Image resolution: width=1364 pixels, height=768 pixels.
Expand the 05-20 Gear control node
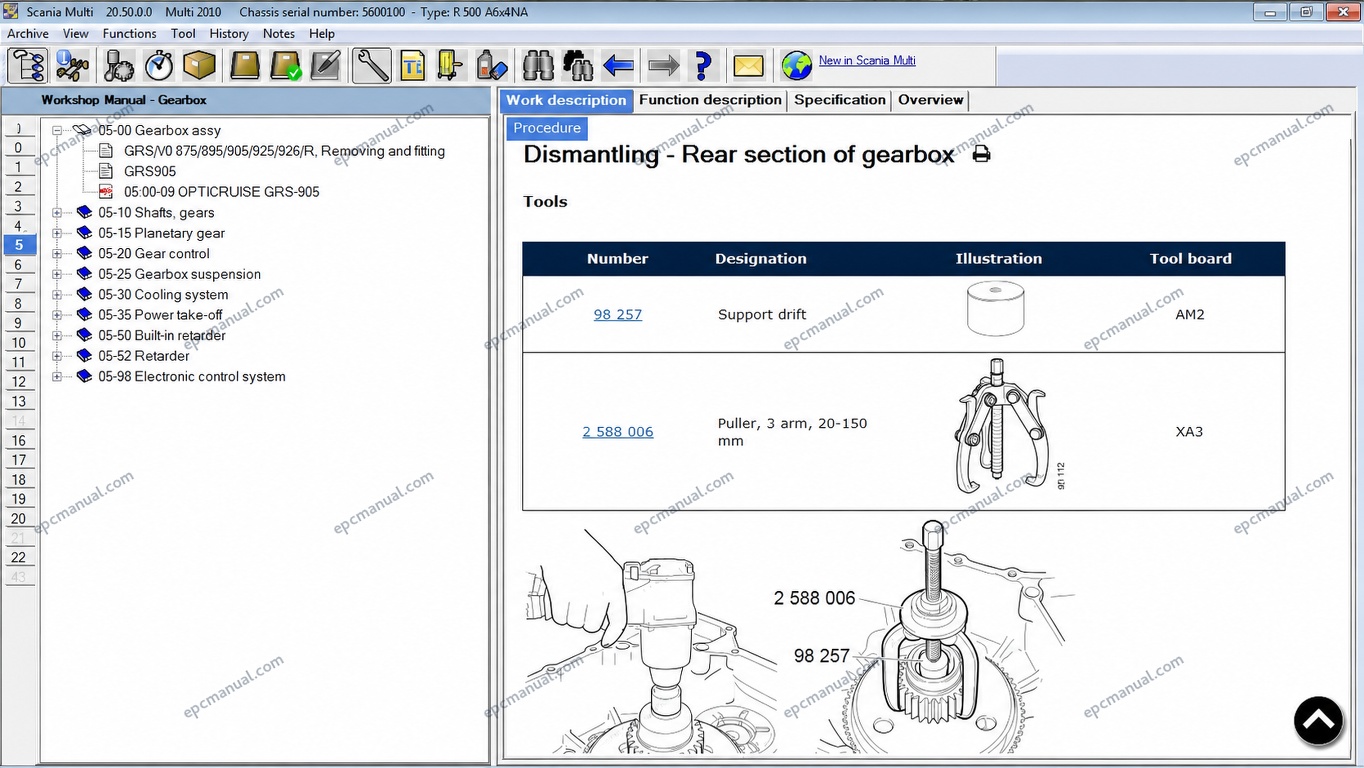(x=57, y=253)
